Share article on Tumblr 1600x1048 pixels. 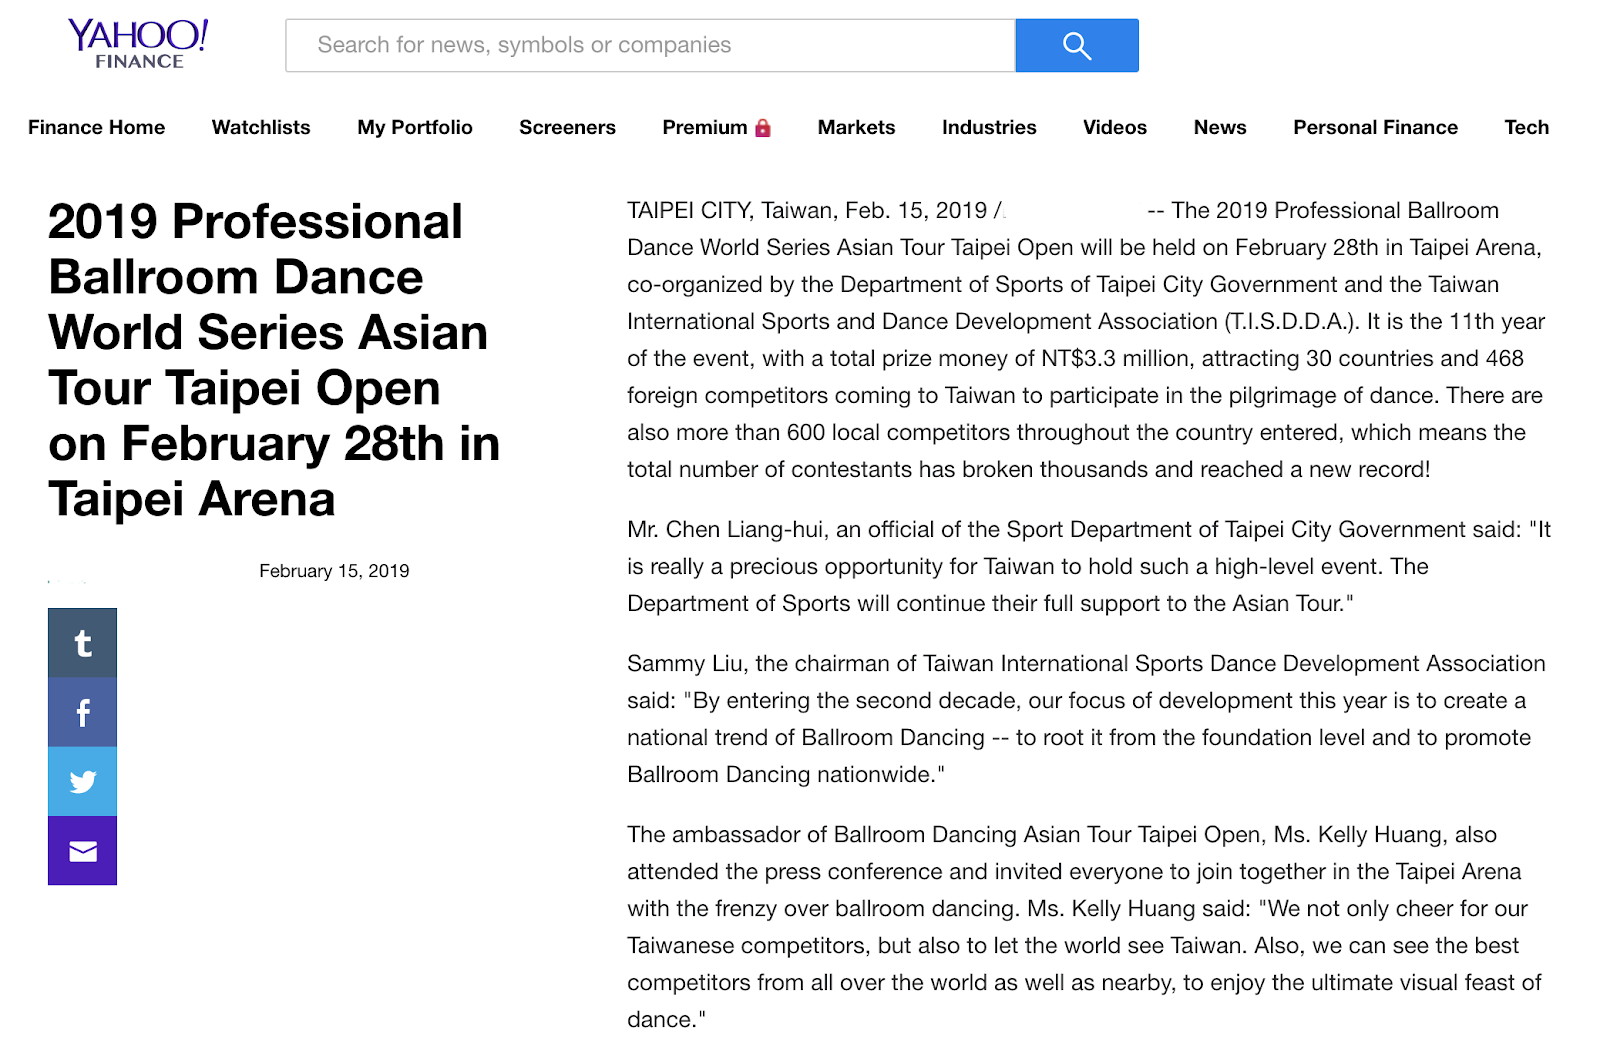point(83,643)
